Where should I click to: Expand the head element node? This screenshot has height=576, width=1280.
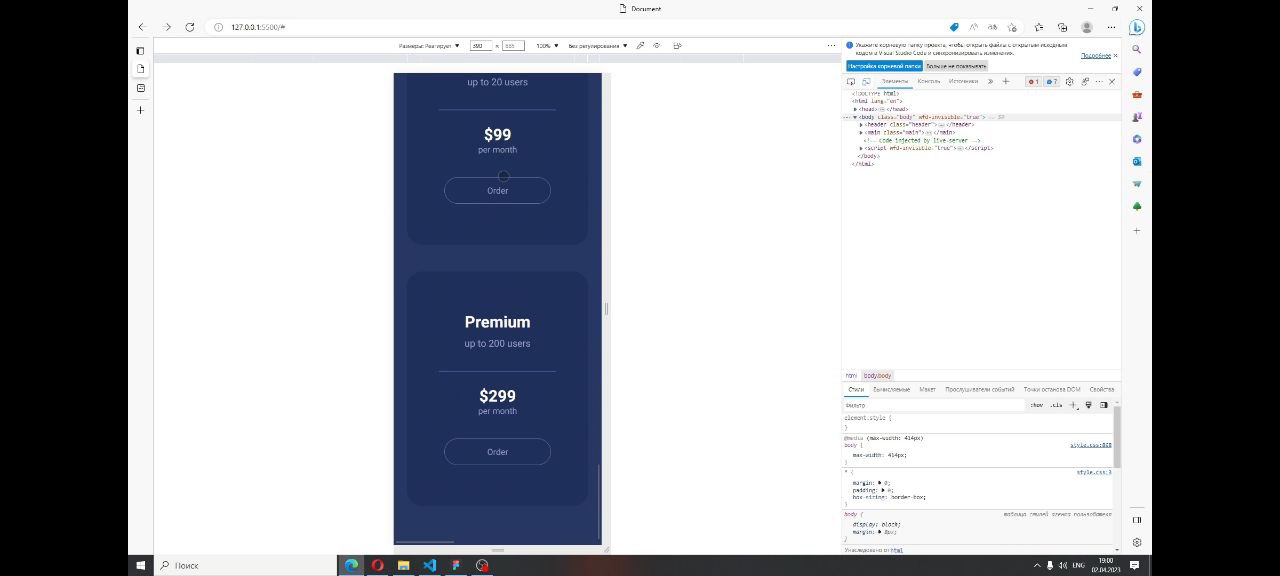(856, 109)
